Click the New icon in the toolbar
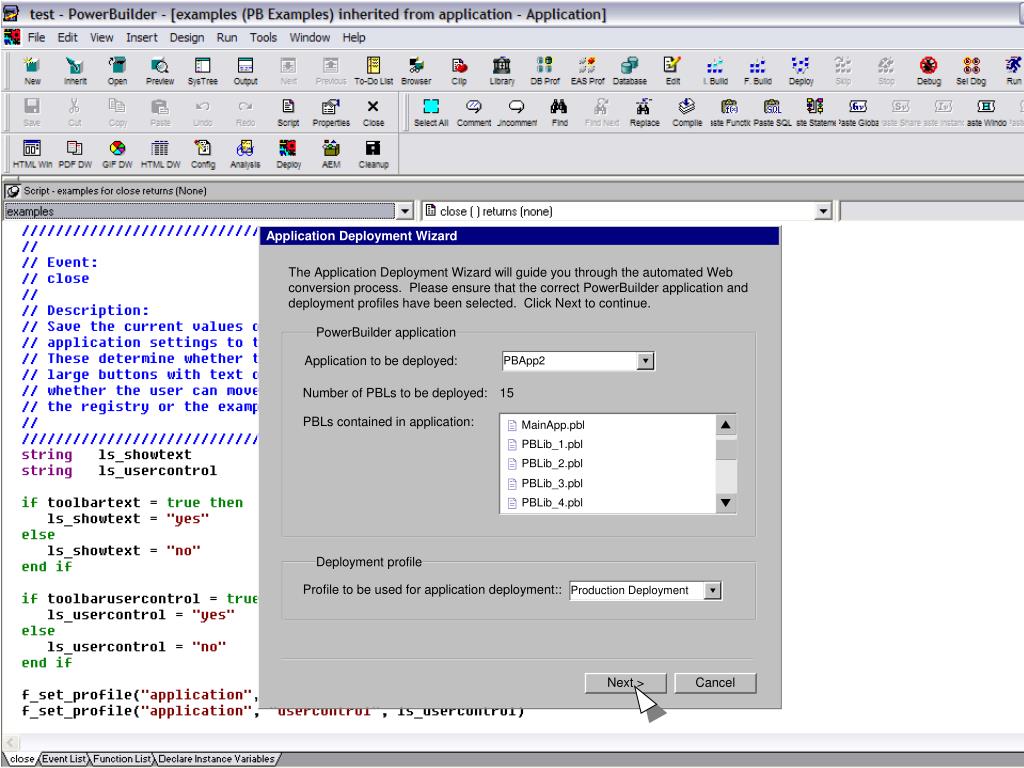Image resolution: width=1024 pixels, height=768 pixels. click(x=32, y=71)
